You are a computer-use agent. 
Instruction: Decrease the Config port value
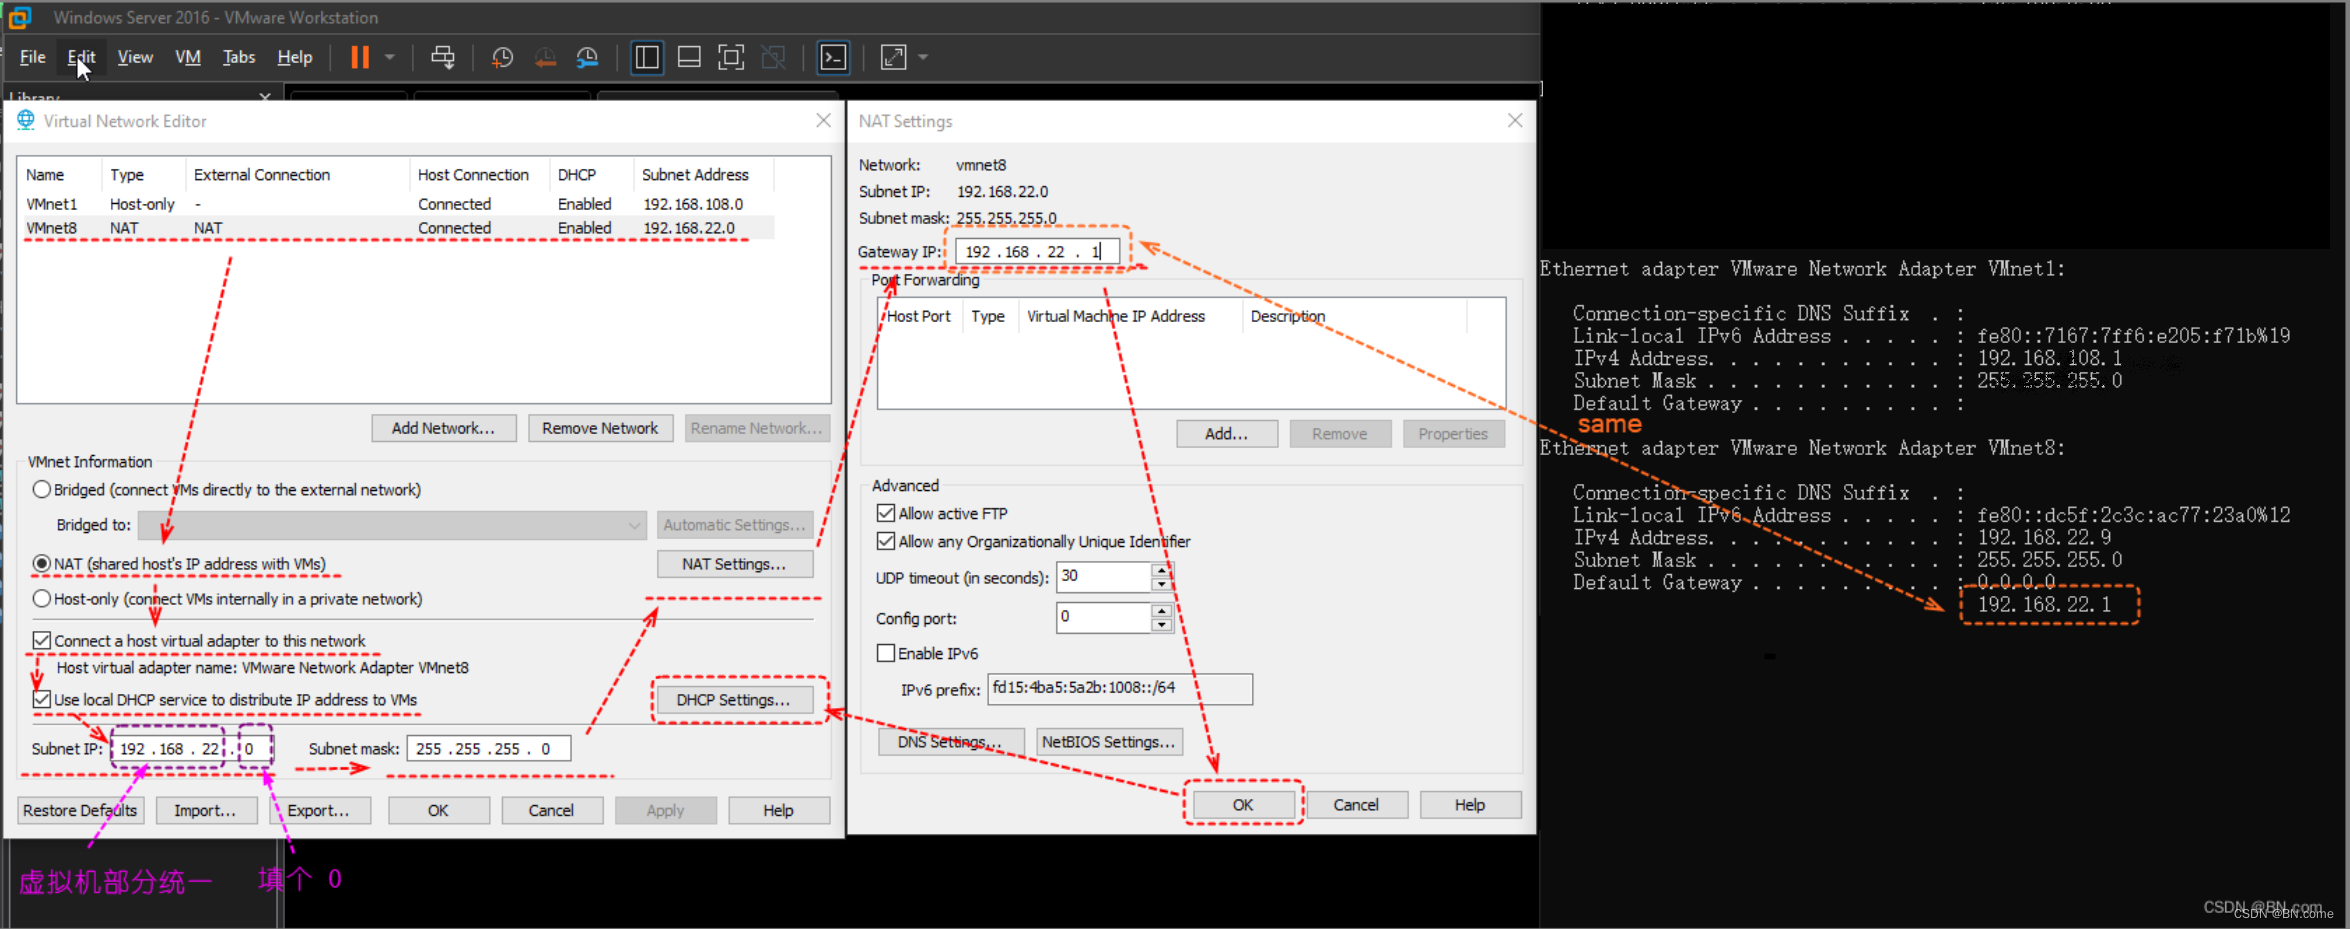[1161, 624]
